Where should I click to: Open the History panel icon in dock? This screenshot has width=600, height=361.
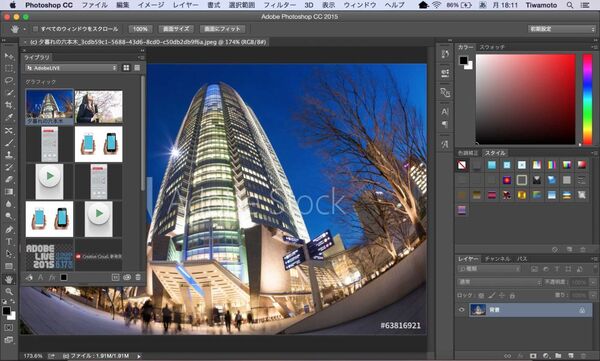(445, 54)
